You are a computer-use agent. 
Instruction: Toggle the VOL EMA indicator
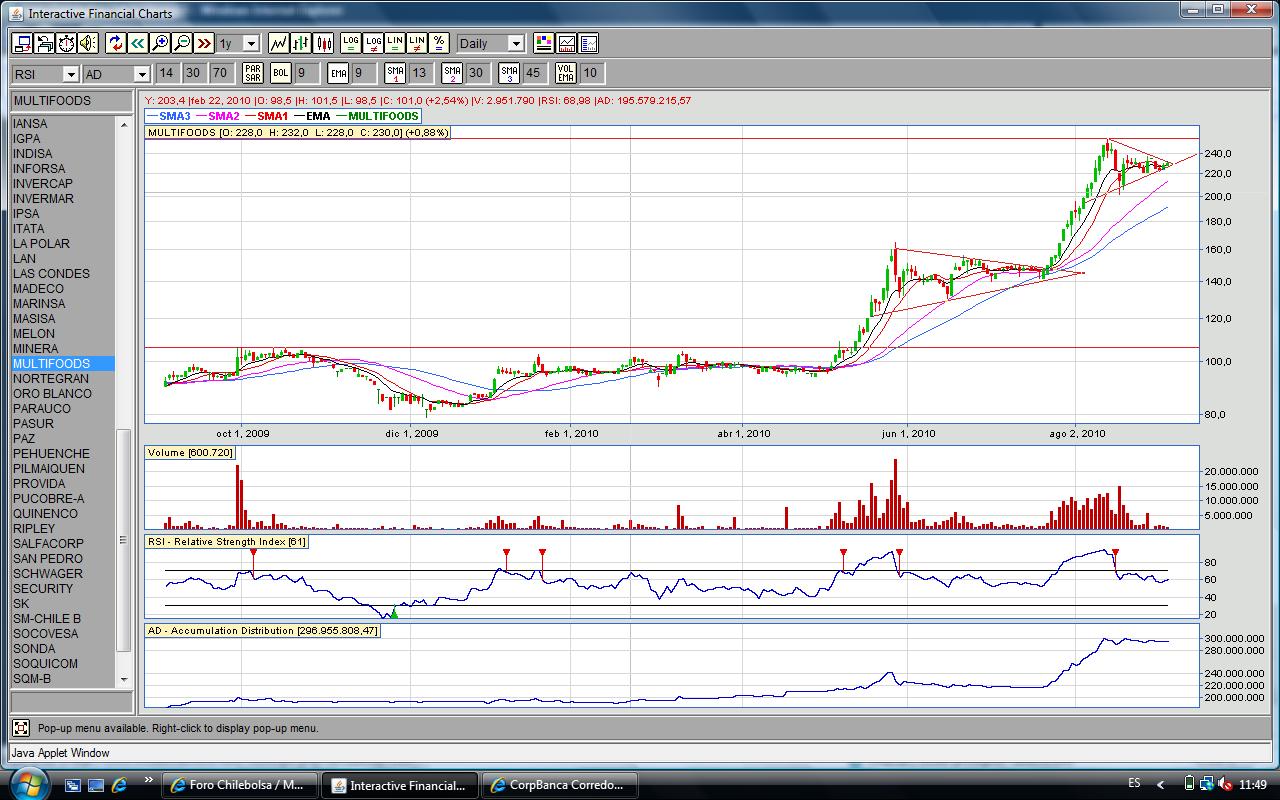point(566,73)
